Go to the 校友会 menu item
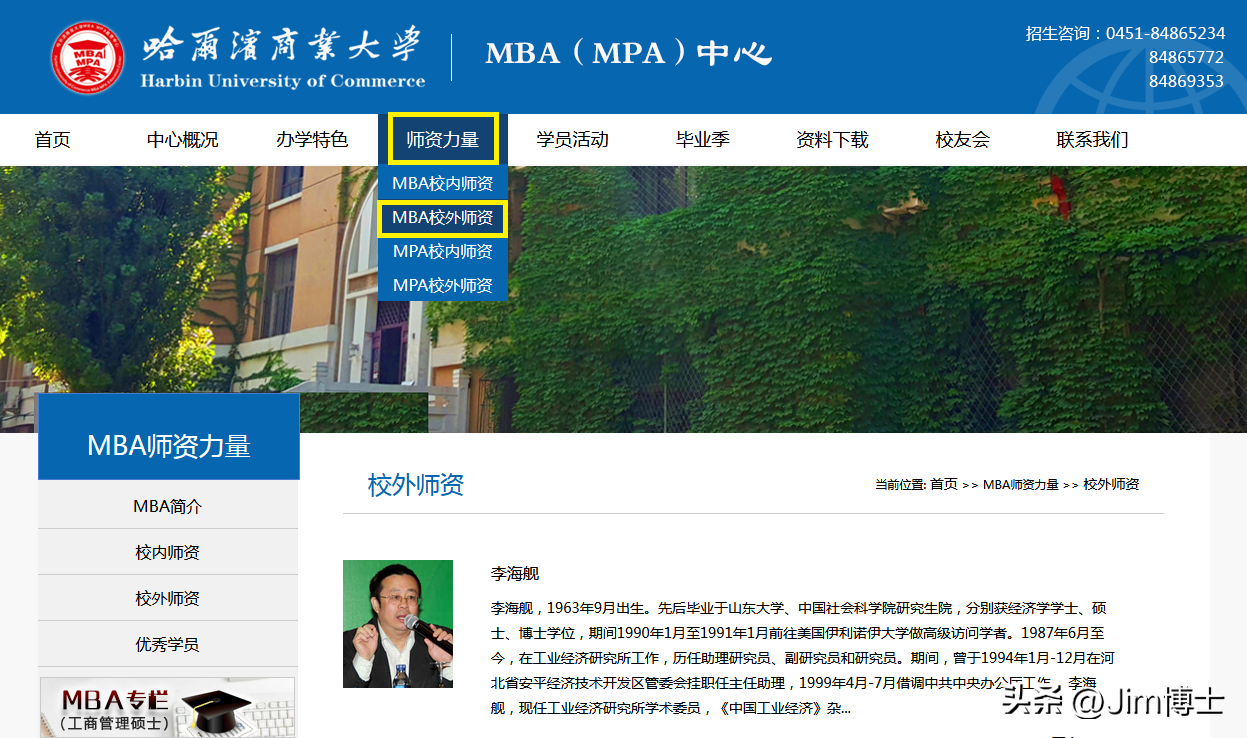This screenshot has width=1247, height=738. point(962,140)
